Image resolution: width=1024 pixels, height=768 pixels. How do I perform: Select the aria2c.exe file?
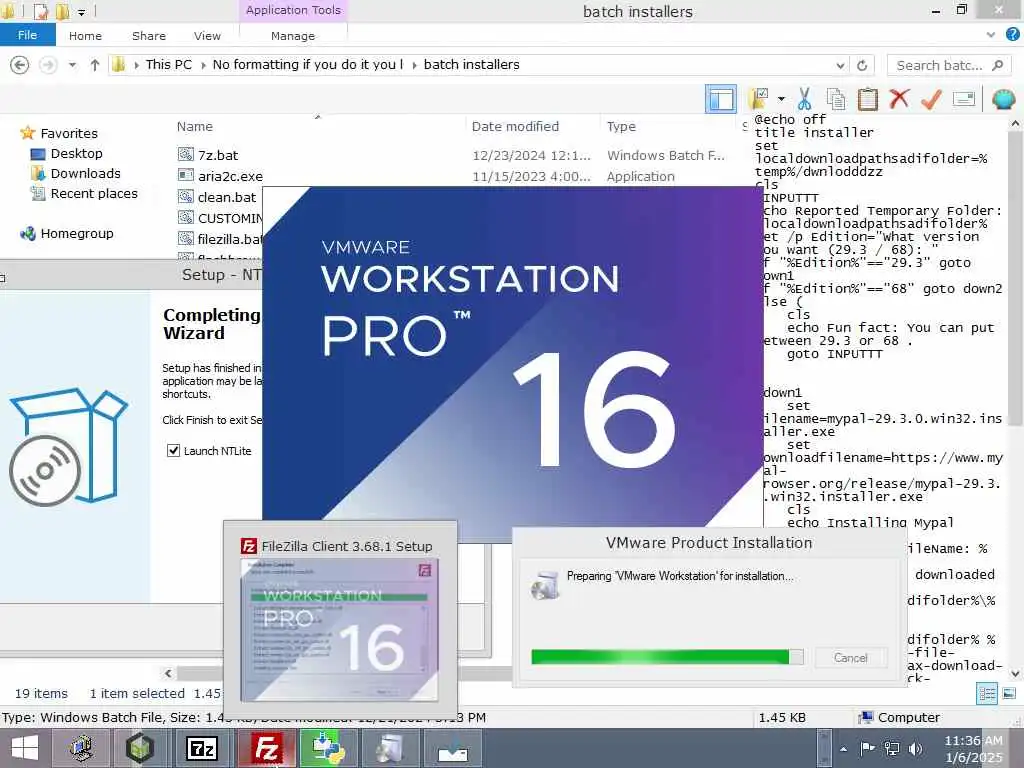[x=230, y=176]
